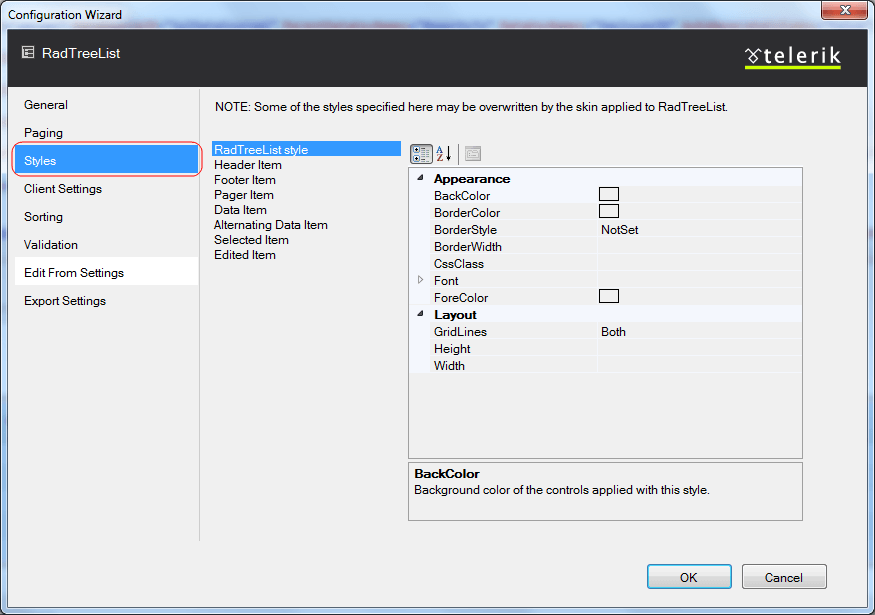Select 'Edited Item' in the style list
Viewport: 875px width, 615px height.
[x=306, y=255]
